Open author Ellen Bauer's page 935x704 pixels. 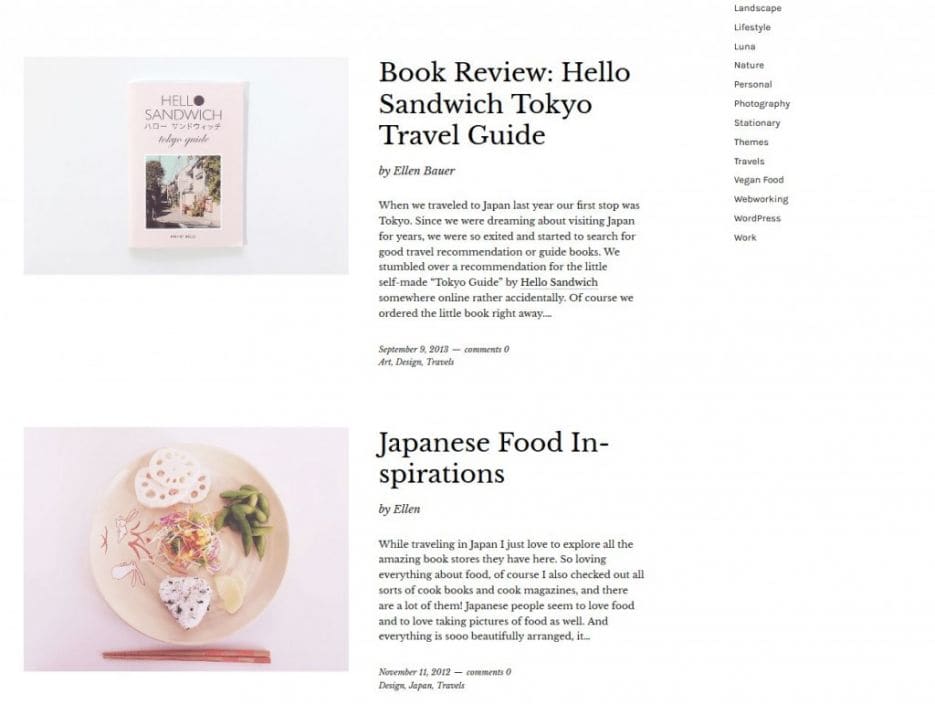coord(424,171)
